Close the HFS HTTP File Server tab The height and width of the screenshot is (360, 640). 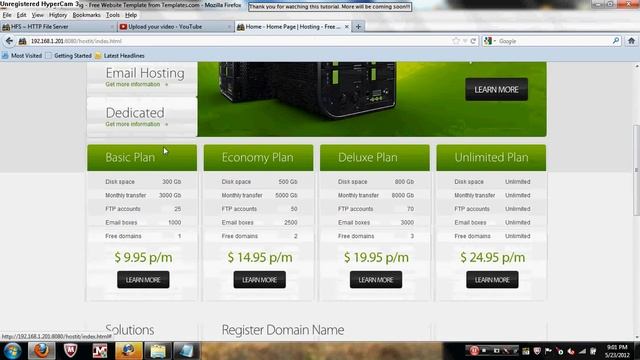click(112, 27)
